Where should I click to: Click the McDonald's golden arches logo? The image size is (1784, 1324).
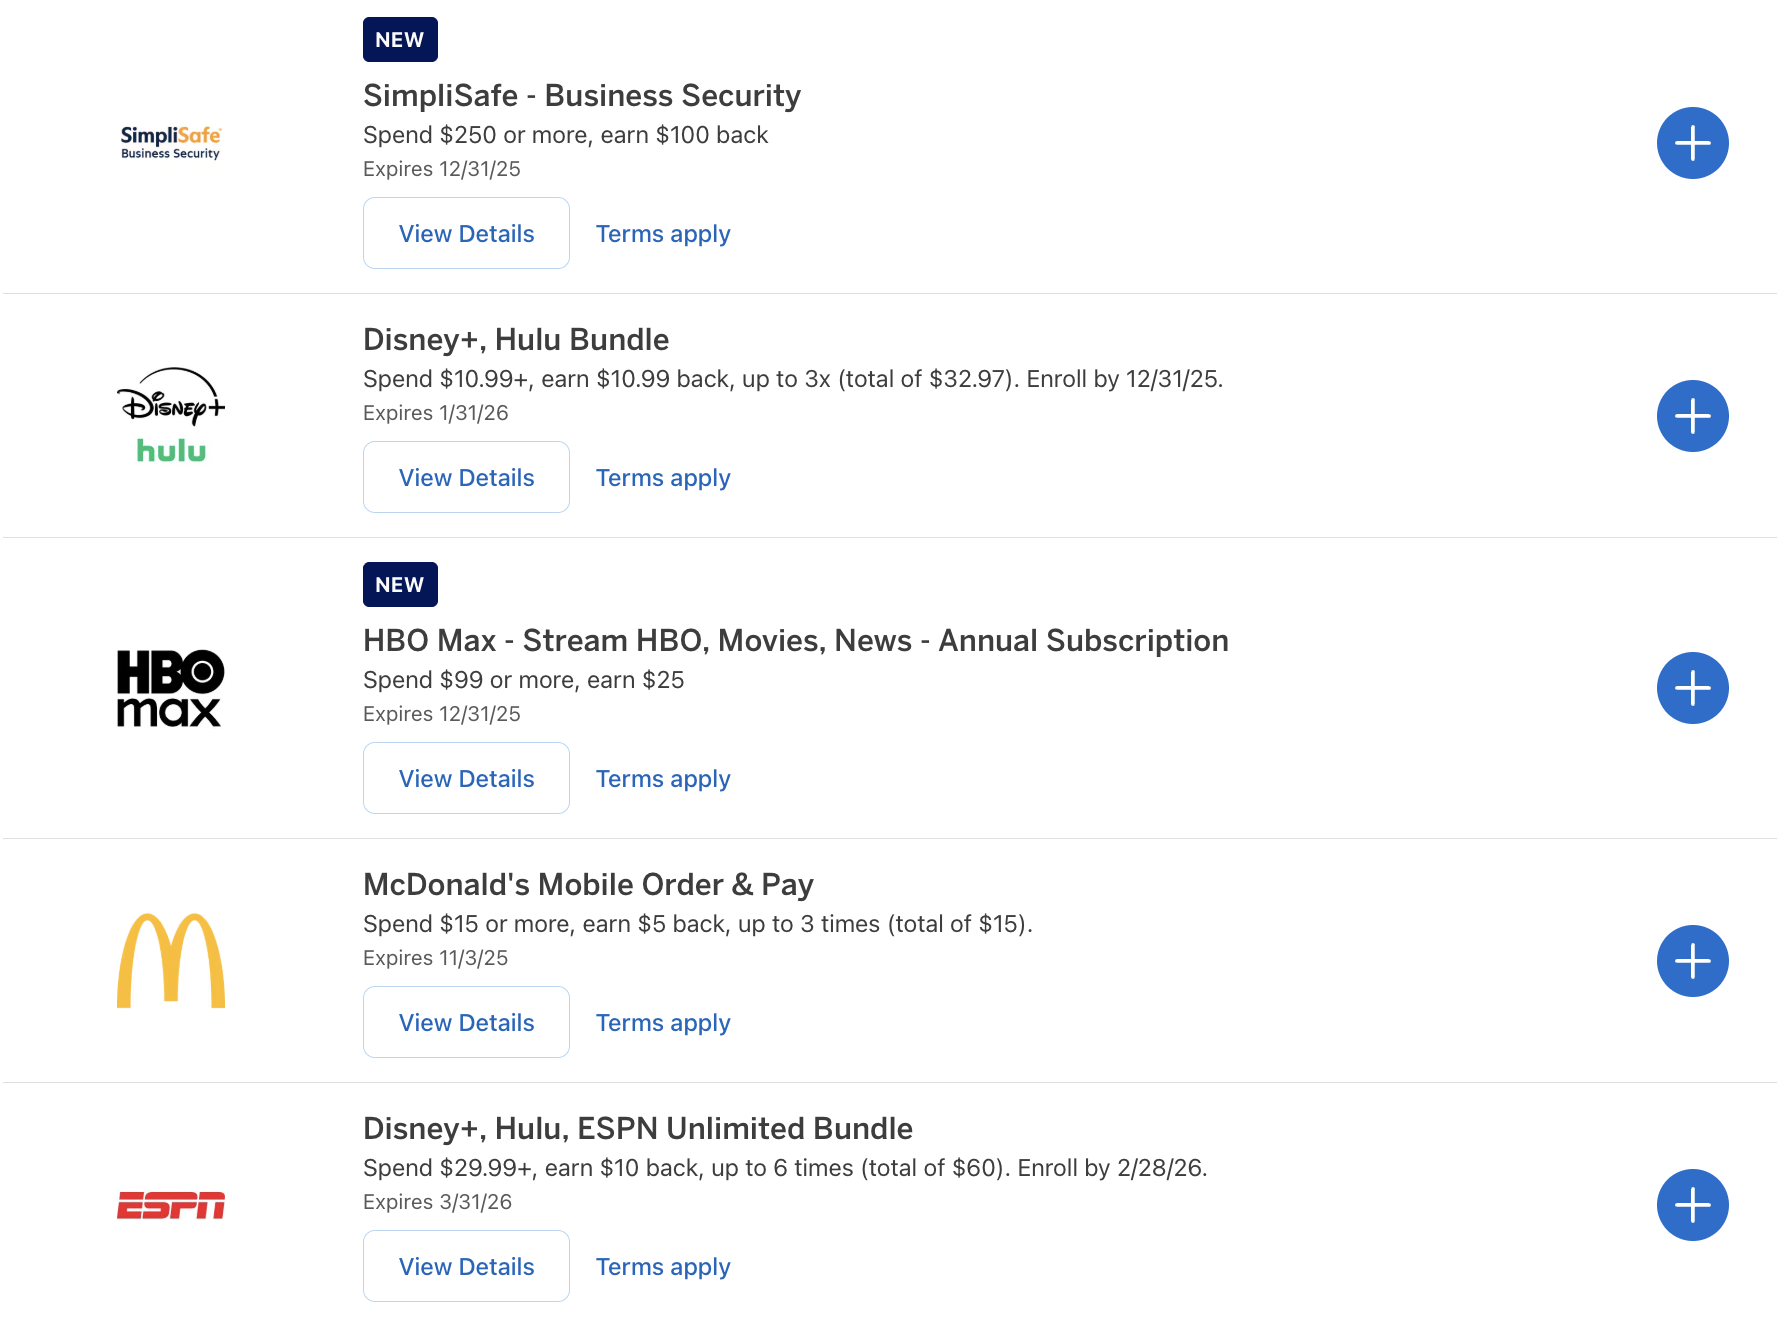pos(171,960)
